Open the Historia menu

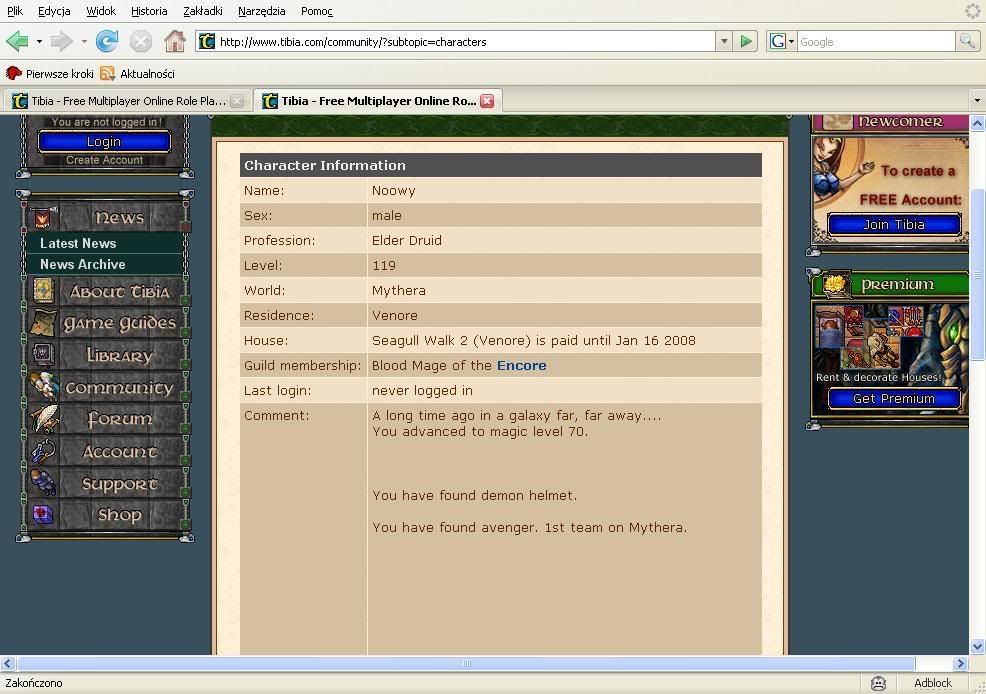tap(149, 11)
